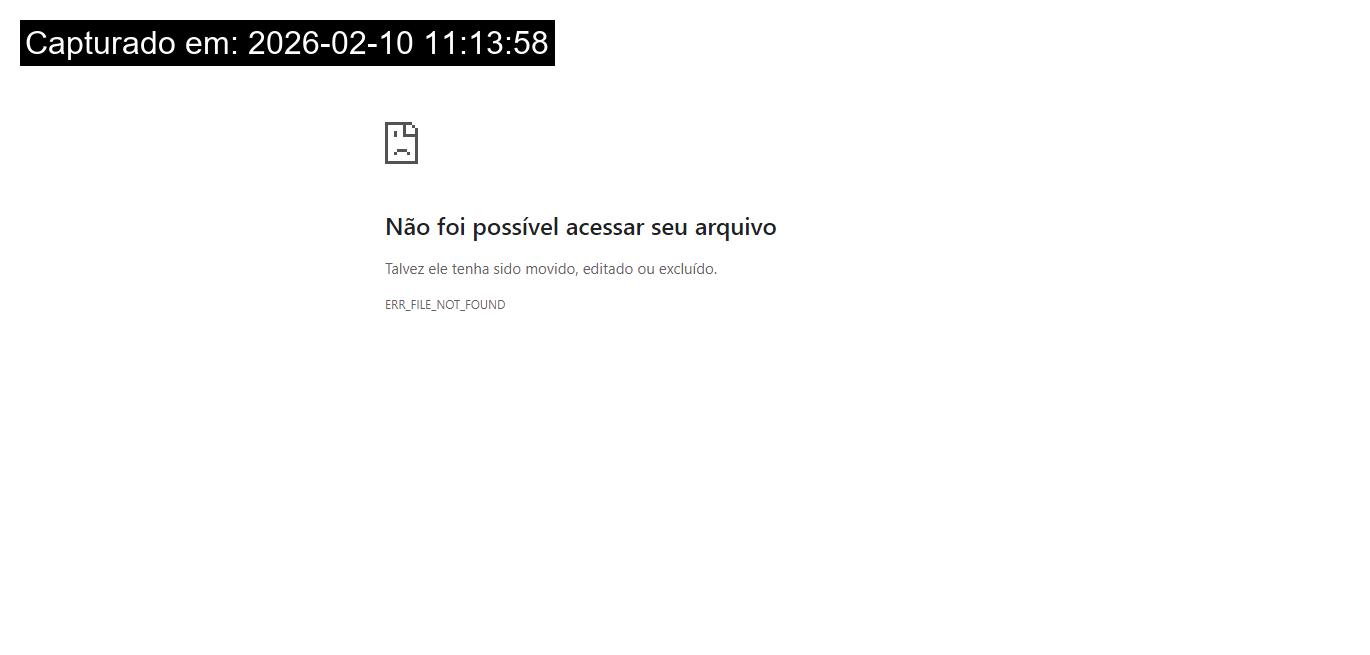Click the word 'Não' in the heading
The height and width of the screenshot is (655, 1370).
coord(408,227)
